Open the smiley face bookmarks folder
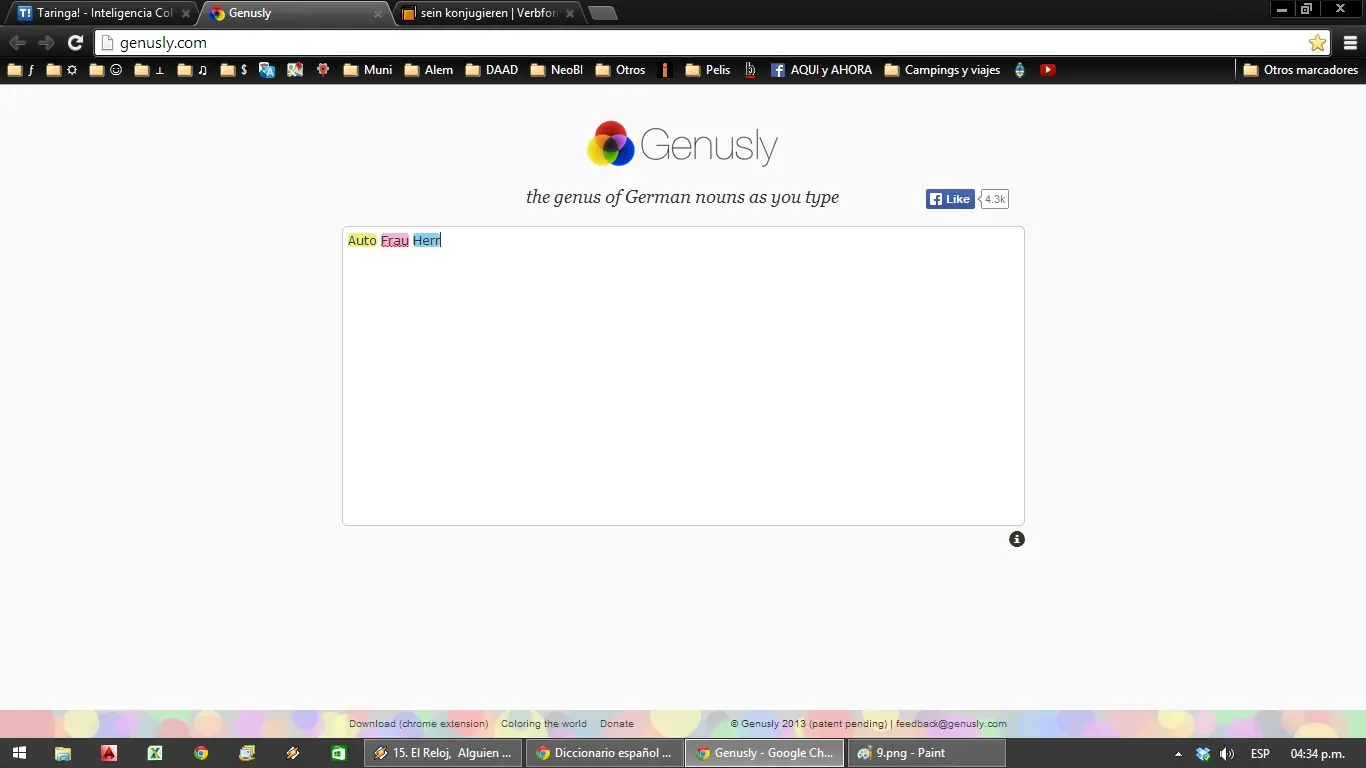1366x768 pixels. [x=106, y=70]
